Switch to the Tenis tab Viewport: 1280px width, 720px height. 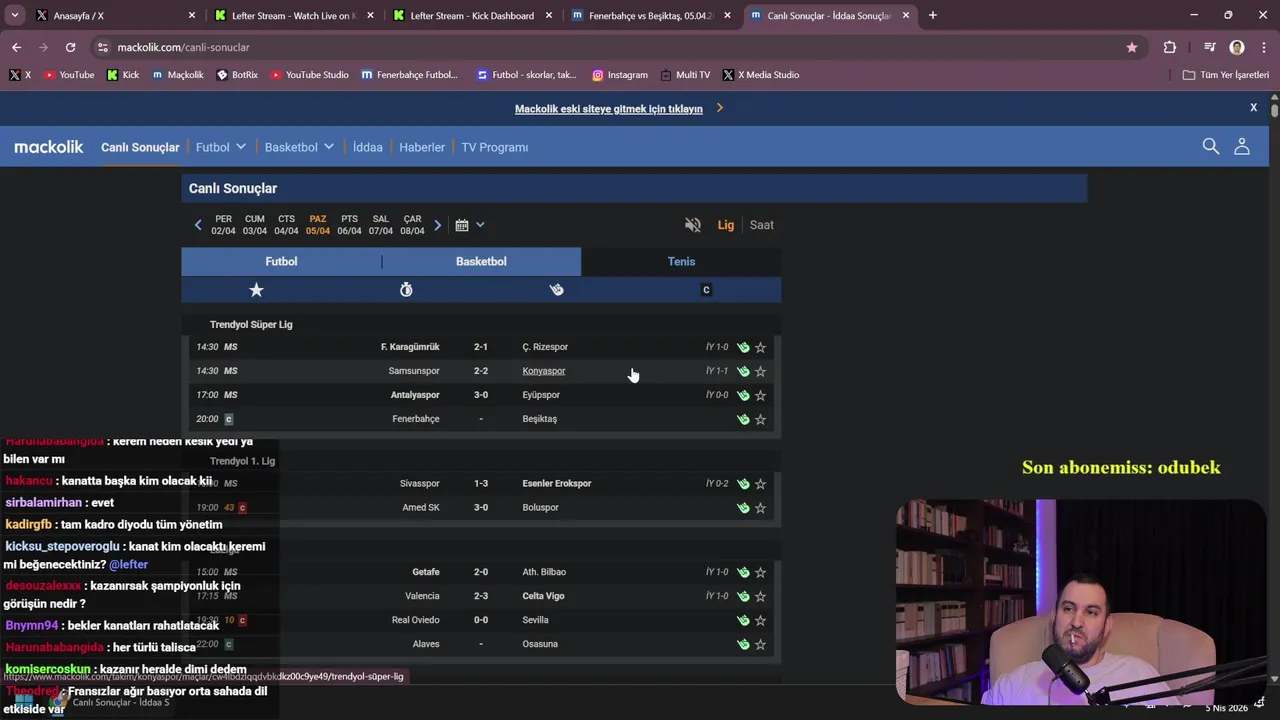click(x=681, y=261)
